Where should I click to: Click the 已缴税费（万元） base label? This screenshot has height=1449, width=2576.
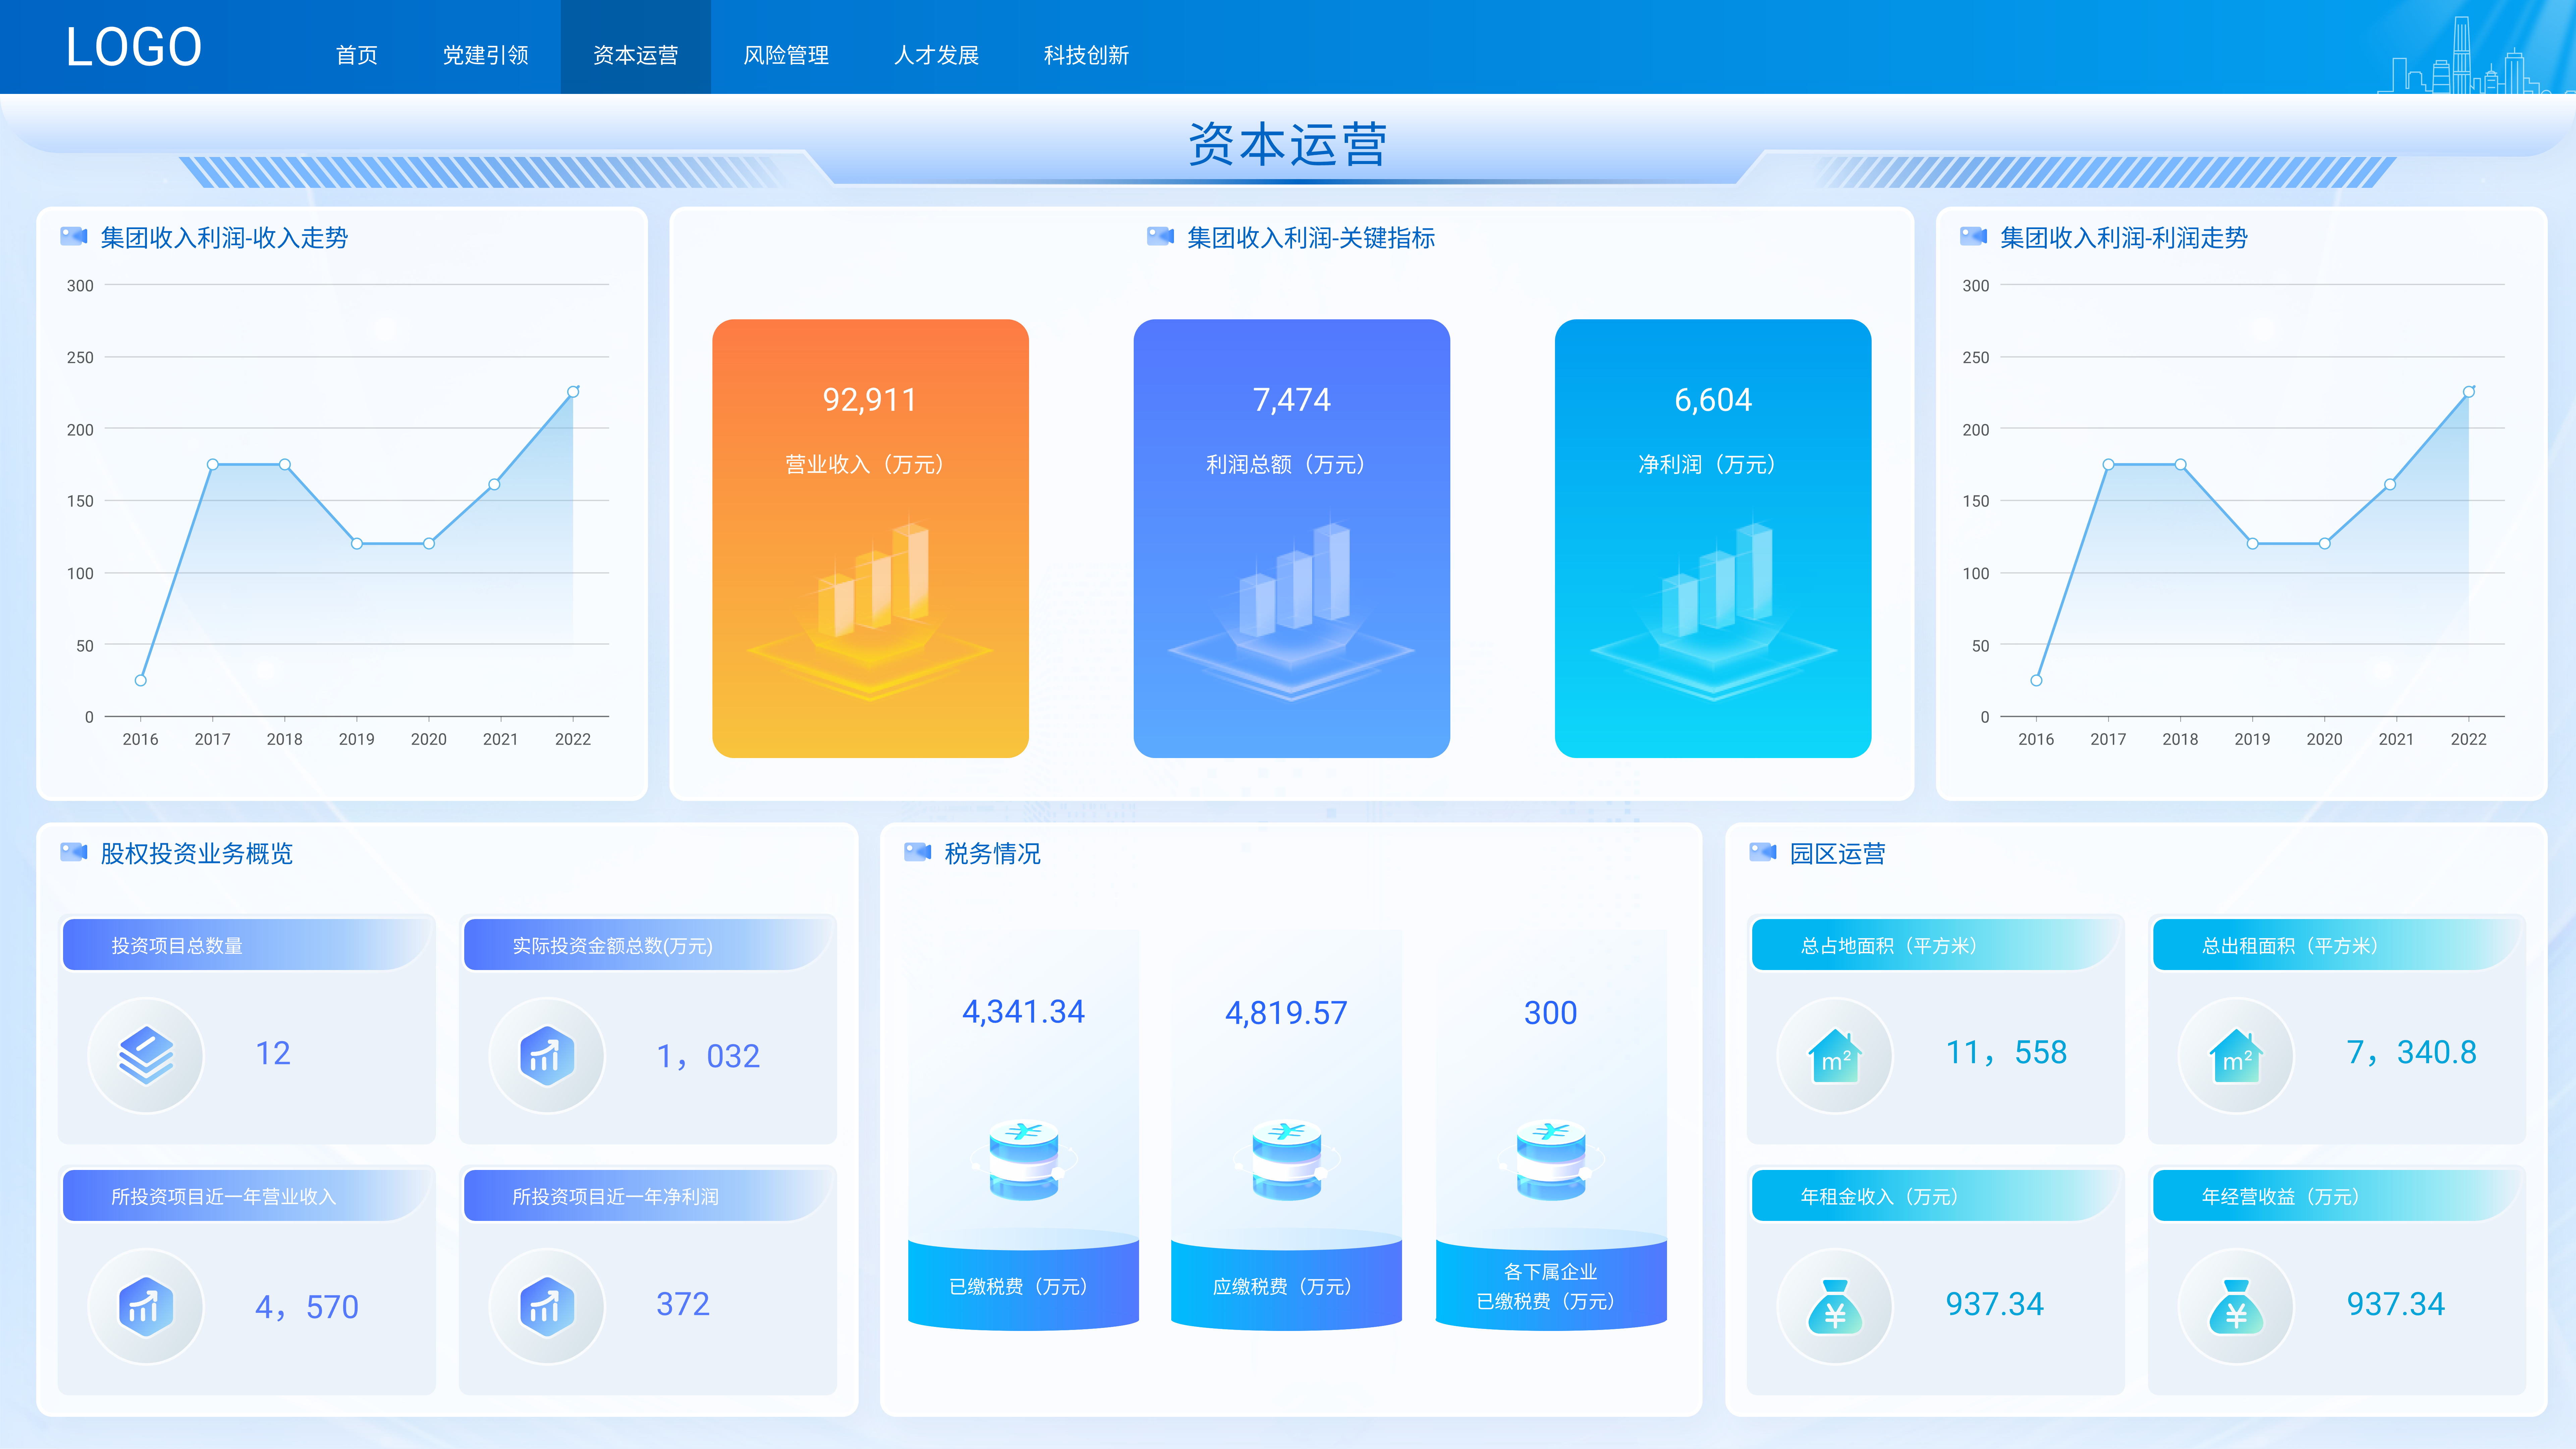click(x=1023, y=1286)
